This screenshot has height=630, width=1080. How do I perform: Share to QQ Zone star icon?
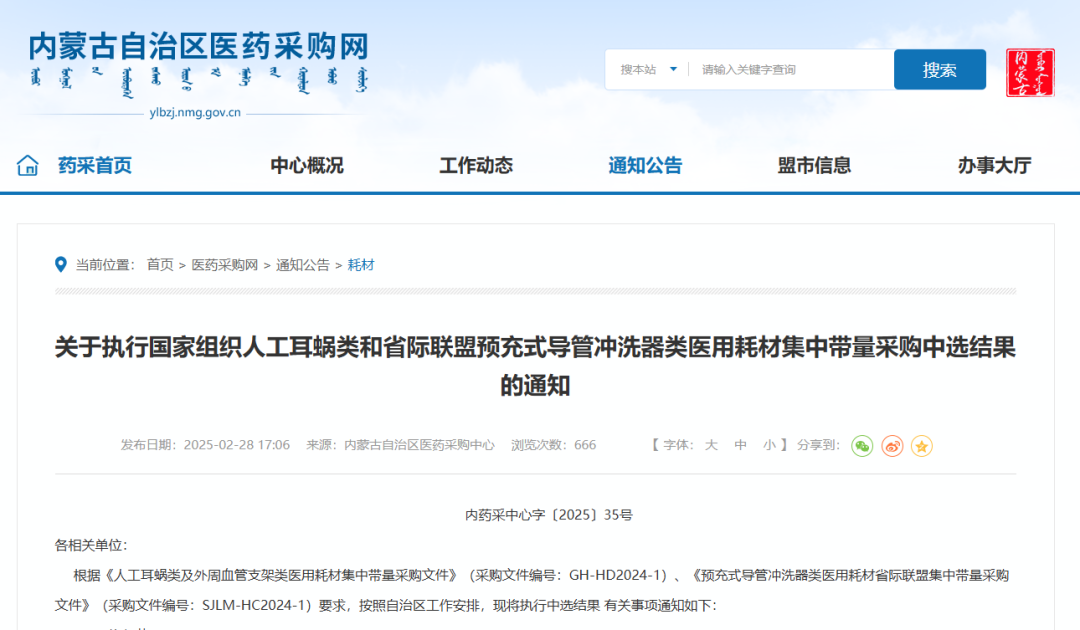pos(922,446)
